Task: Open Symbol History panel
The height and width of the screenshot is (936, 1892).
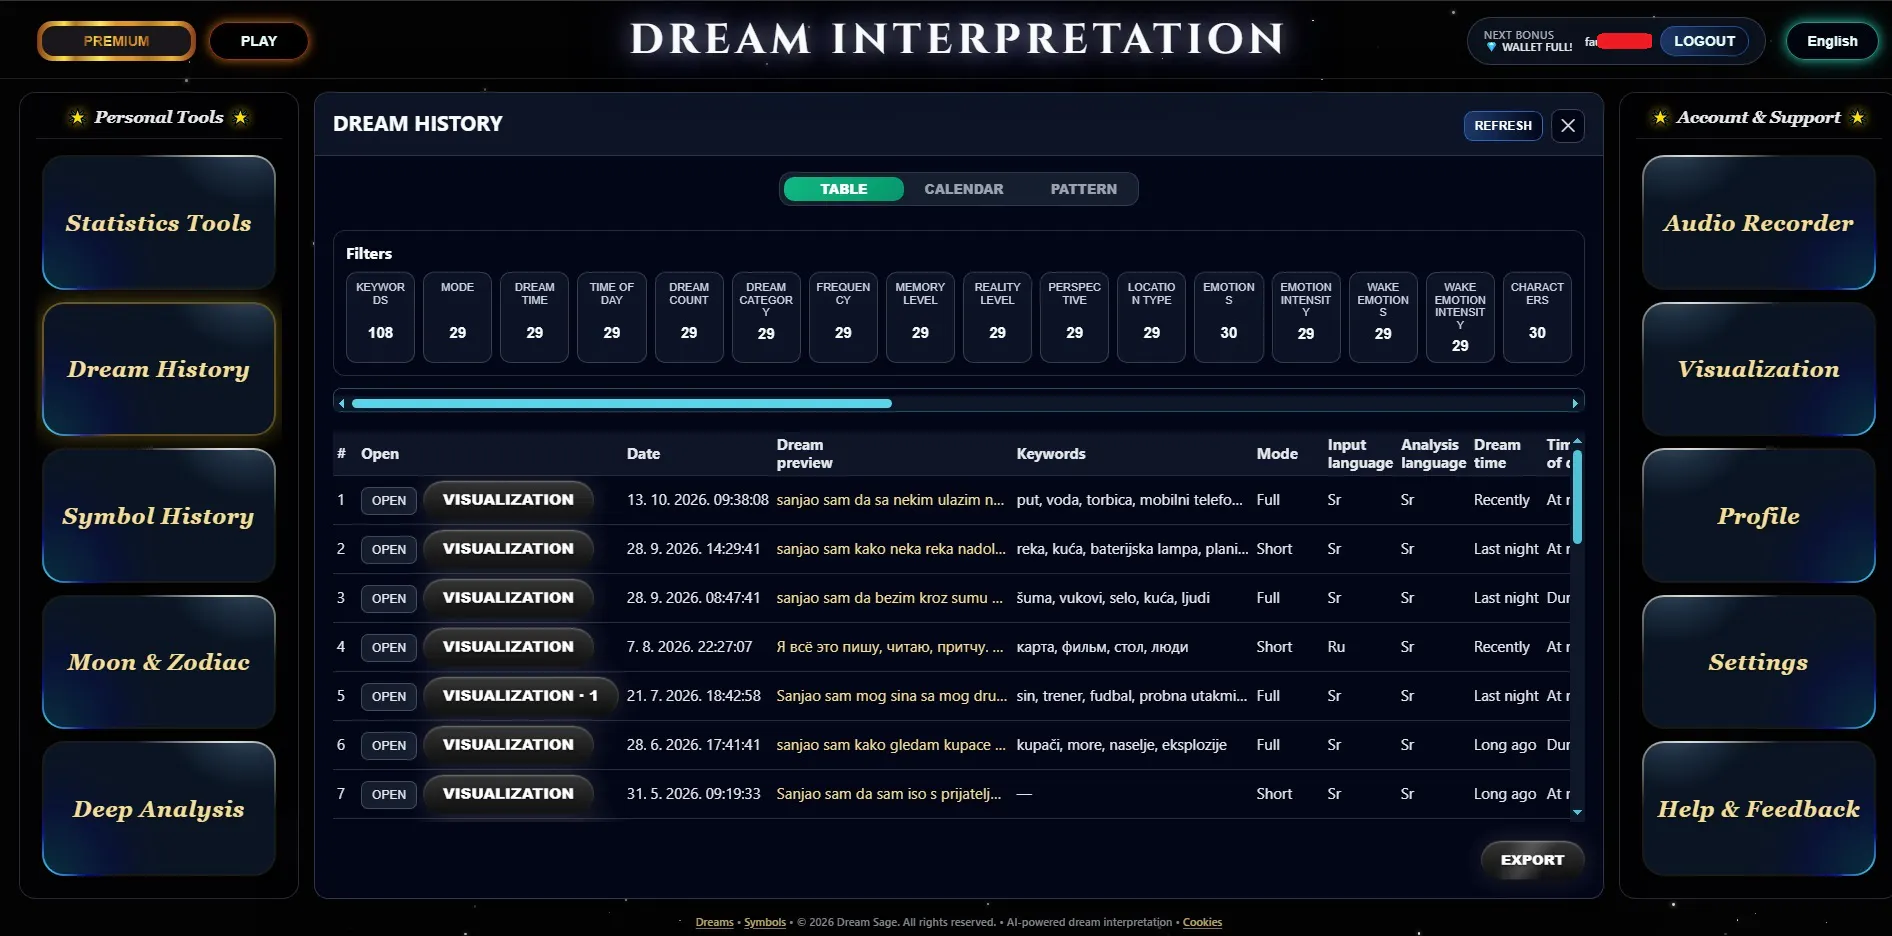Action: [159, 516]
